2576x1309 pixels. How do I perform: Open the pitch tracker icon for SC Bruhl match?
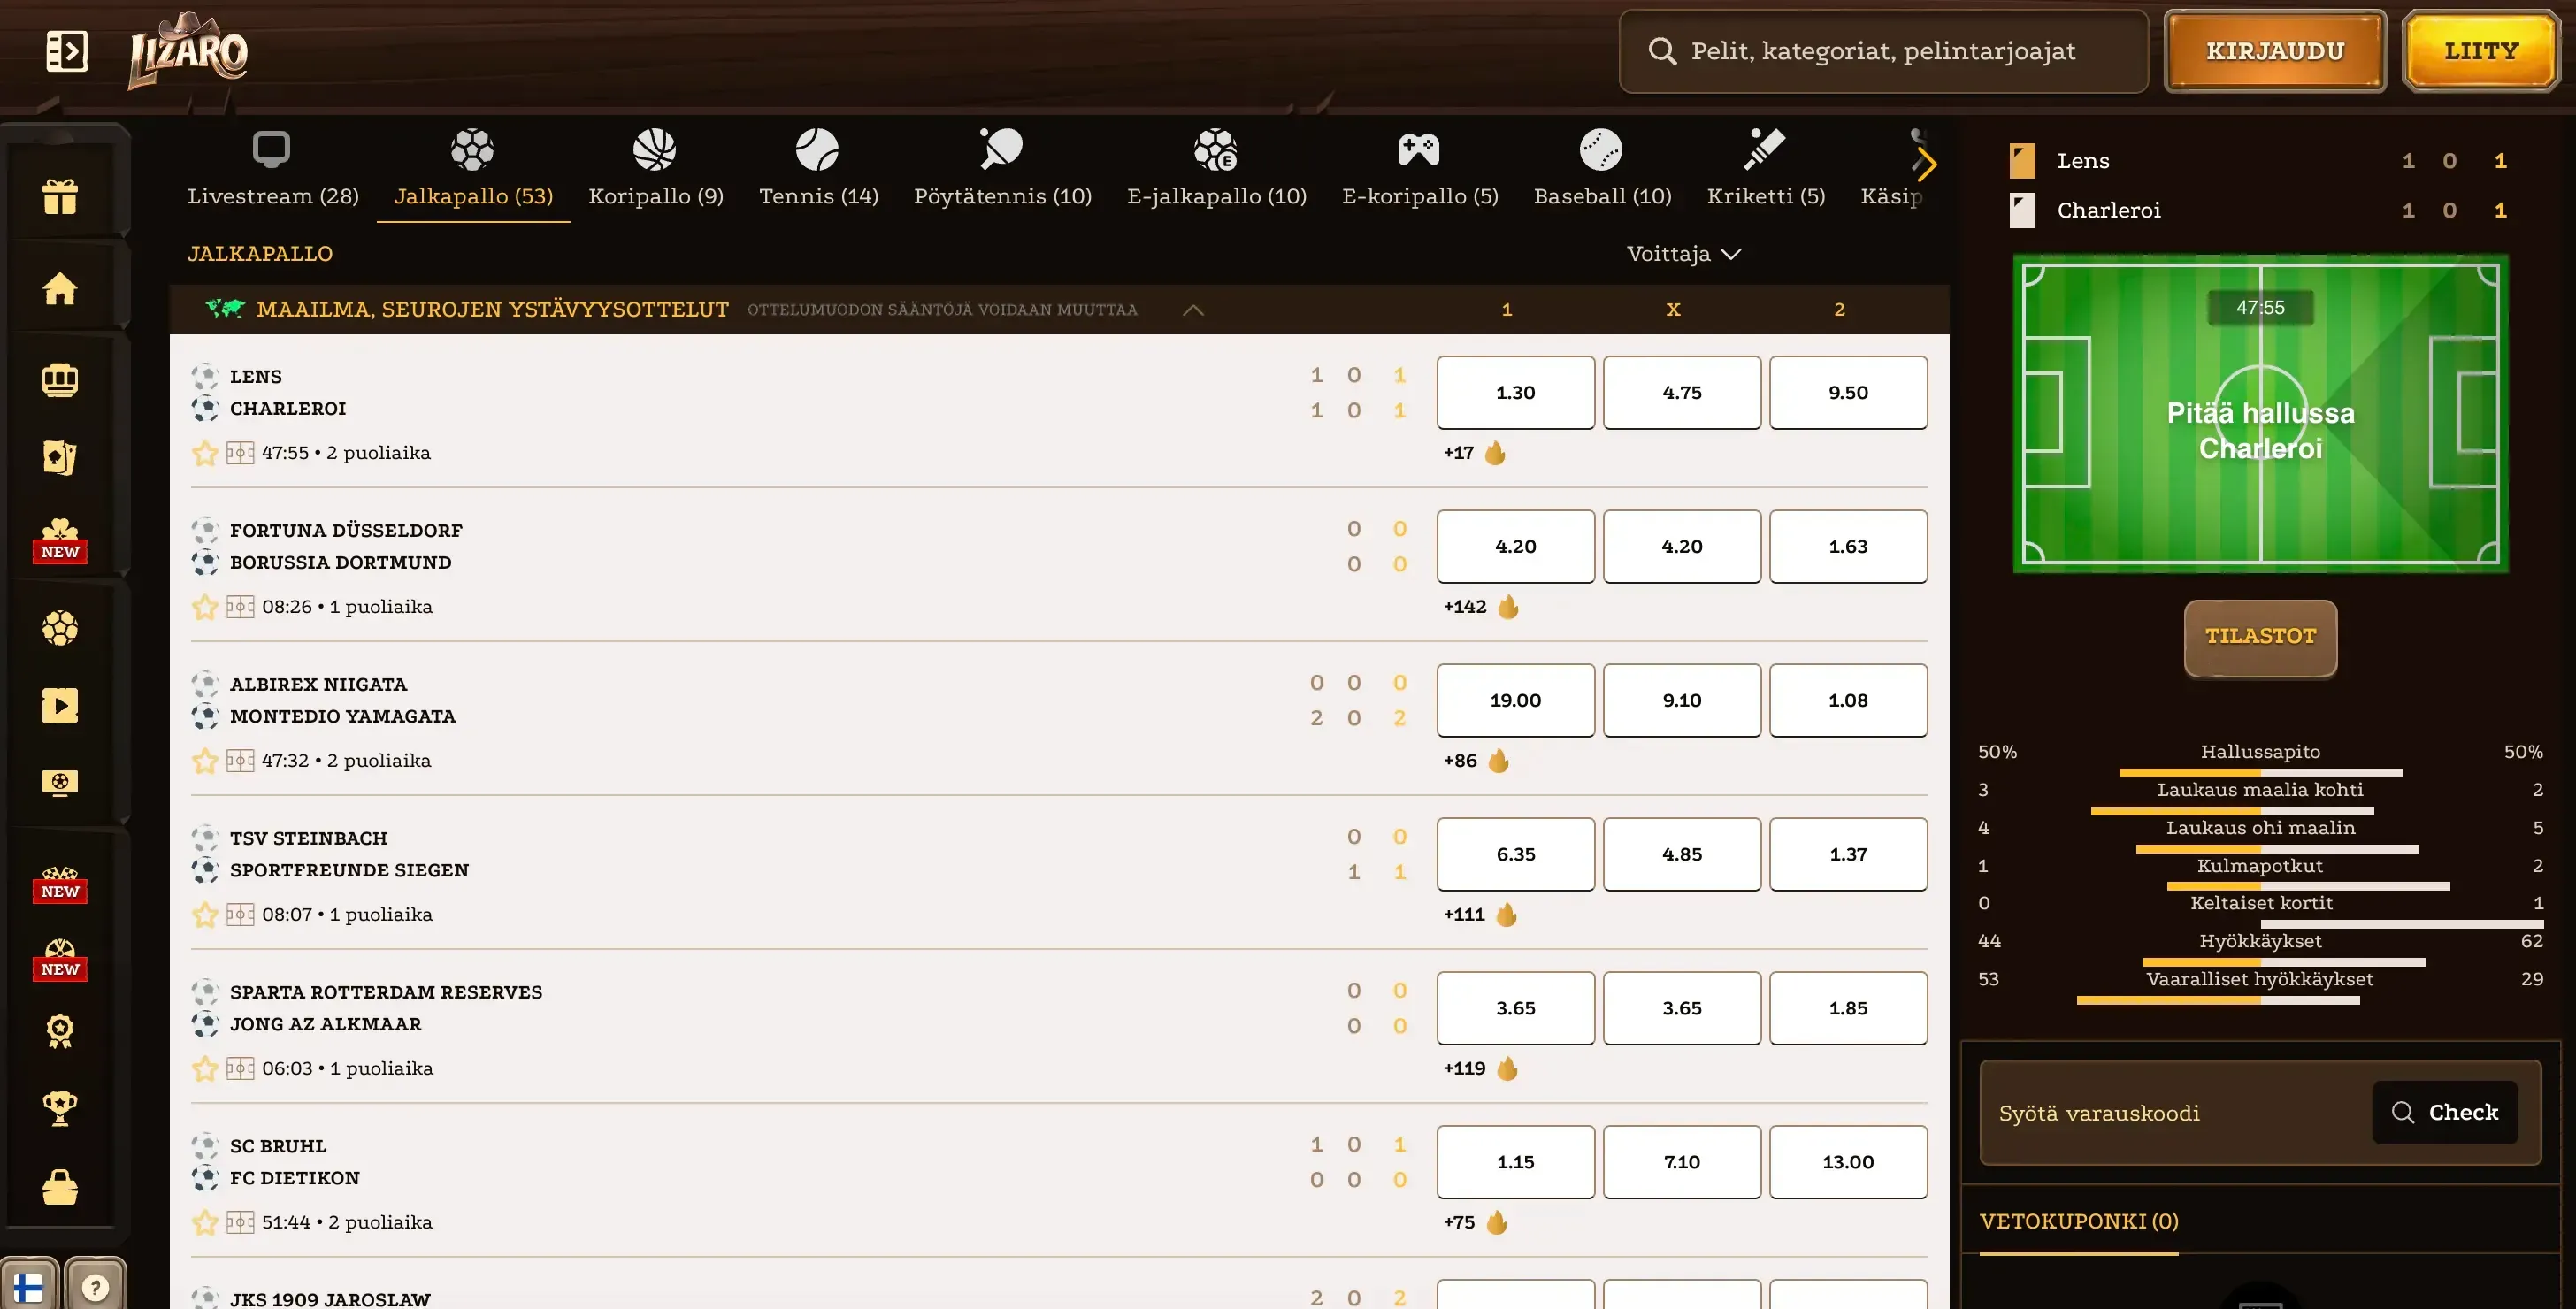240,1223
